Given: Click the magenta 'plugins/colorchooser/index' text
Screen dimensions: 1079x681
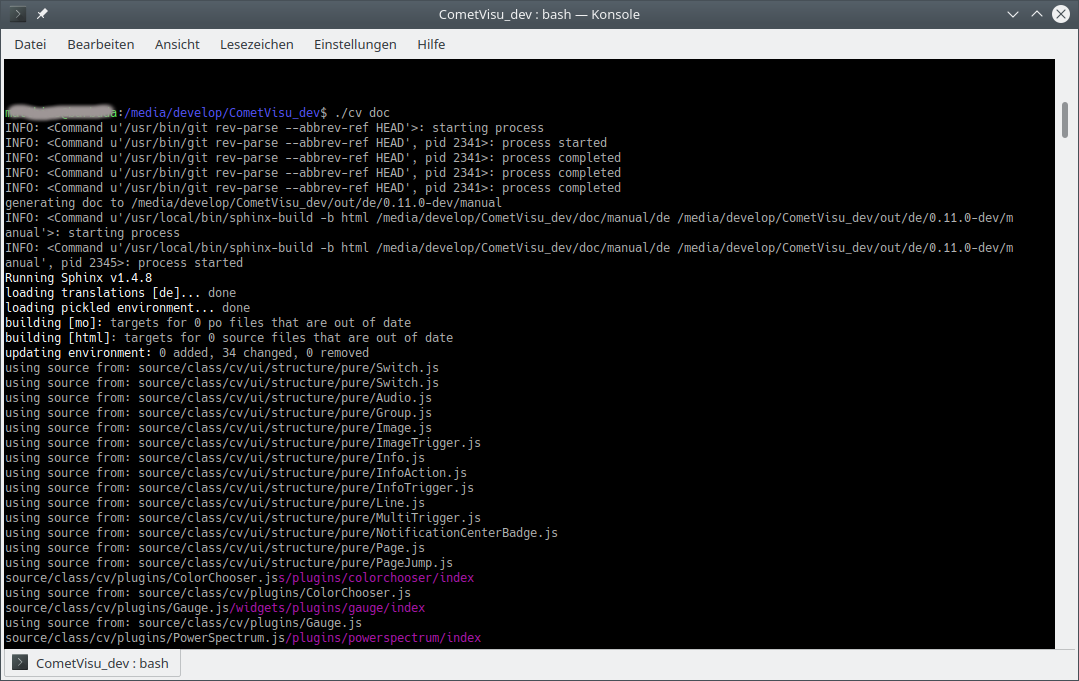Looking at the screenshot, I should click(x=379, y=578).
